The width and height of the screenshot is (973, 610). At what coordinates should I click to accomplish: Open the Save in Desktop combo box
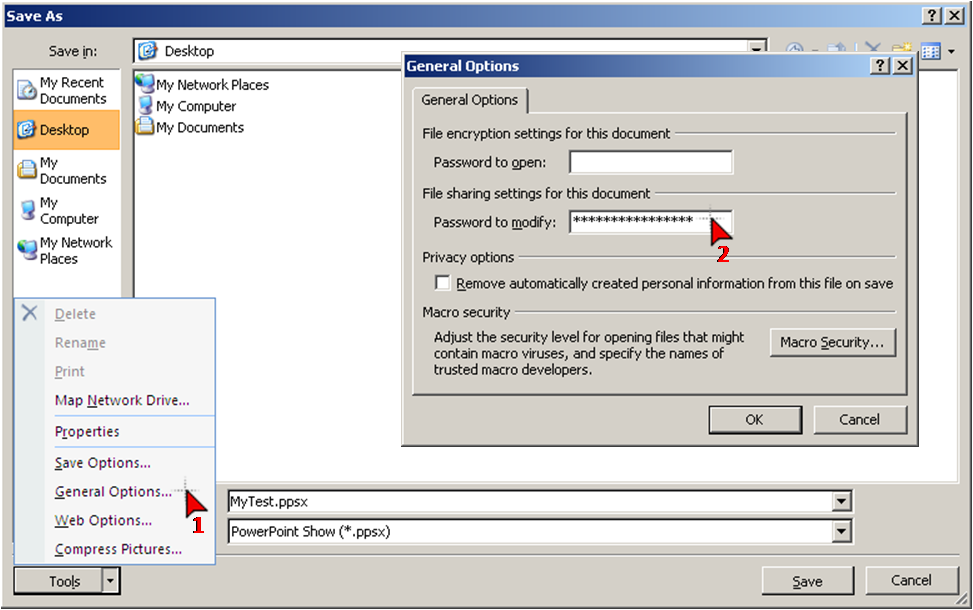point(450,51)
